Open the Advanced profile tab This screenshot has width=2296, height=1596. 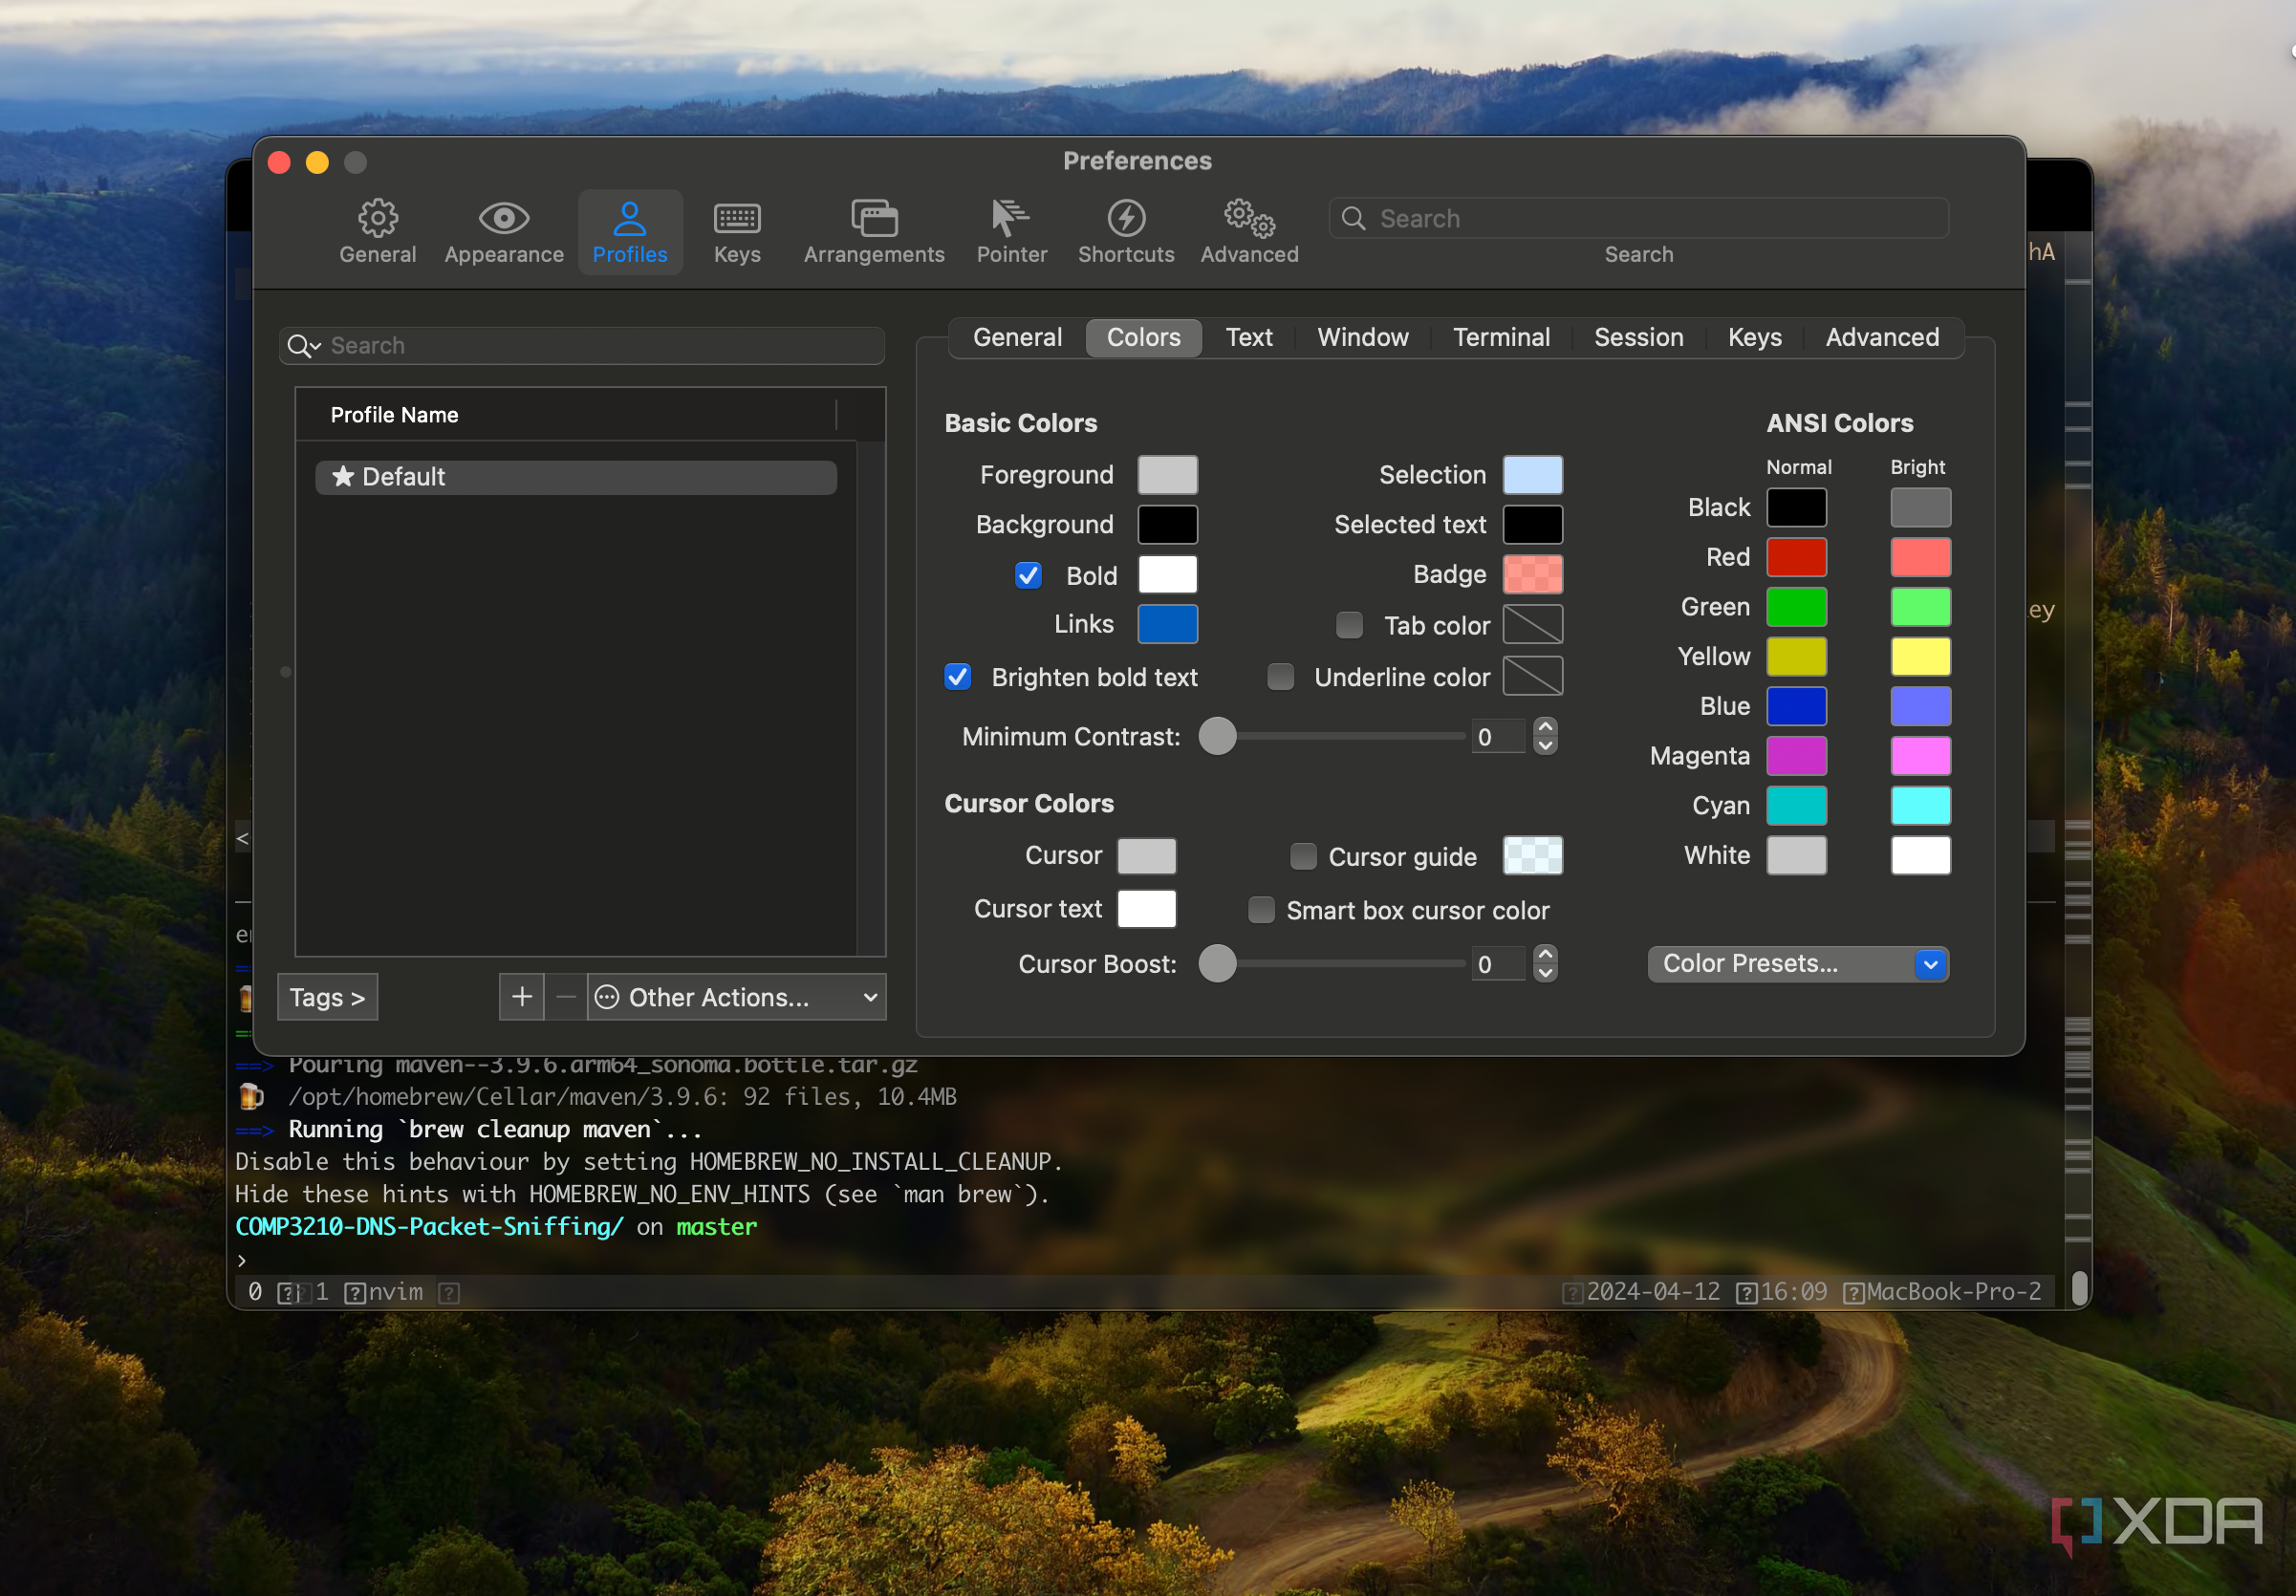click(1882, 338)
